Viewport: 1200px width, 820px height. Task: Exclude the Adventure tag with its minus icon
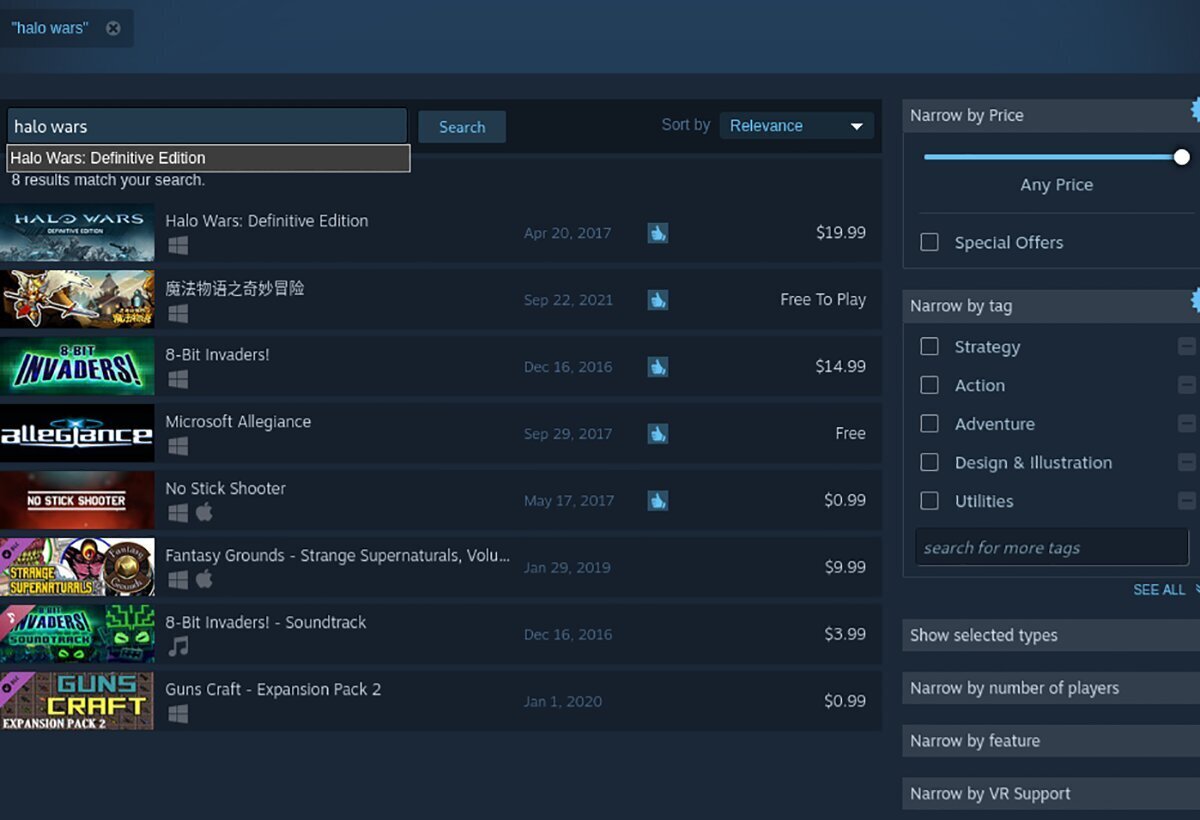1187,424
